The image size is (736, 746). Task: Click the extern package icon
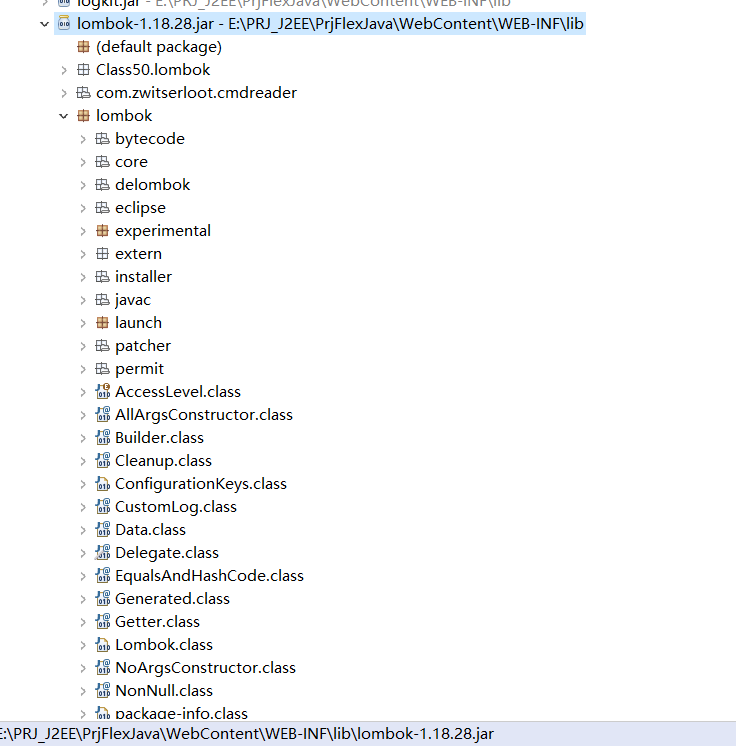(102, 254)
